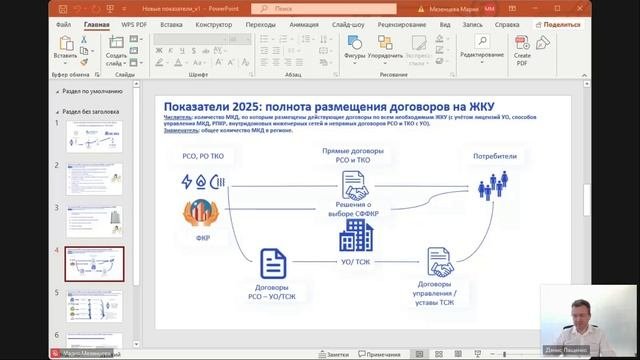Open the Абзац dialog launcher
Viewport: 640px width, 360px height.
coord(336,75)
